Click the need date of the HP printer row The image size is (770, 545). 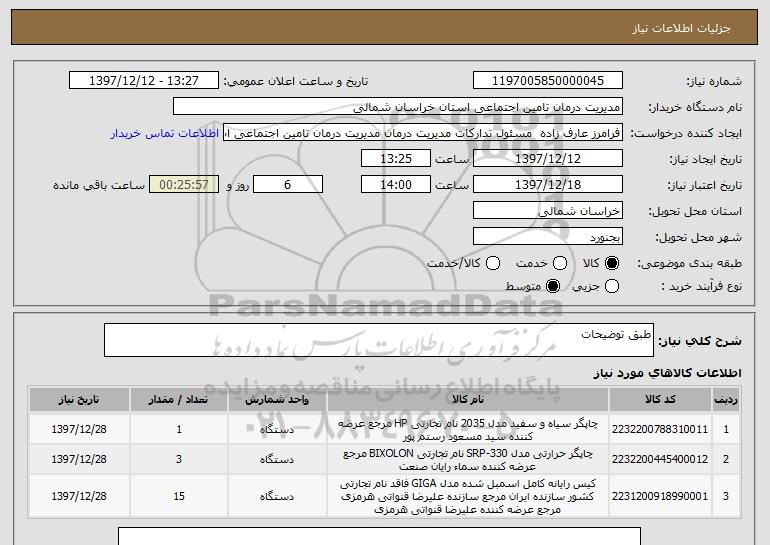(x=79, y=429)
